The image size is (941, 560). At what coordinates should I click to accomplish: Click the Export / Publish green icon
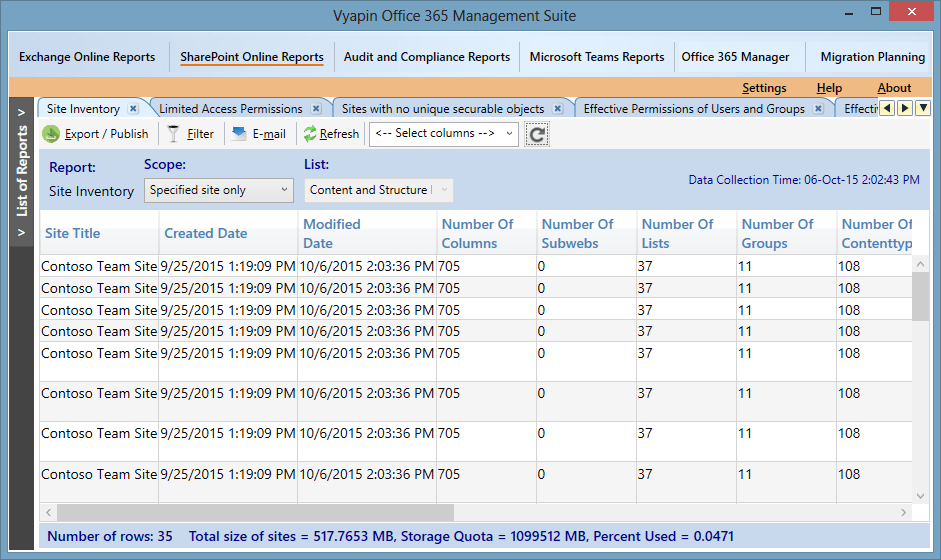click(x=51, y=134)
